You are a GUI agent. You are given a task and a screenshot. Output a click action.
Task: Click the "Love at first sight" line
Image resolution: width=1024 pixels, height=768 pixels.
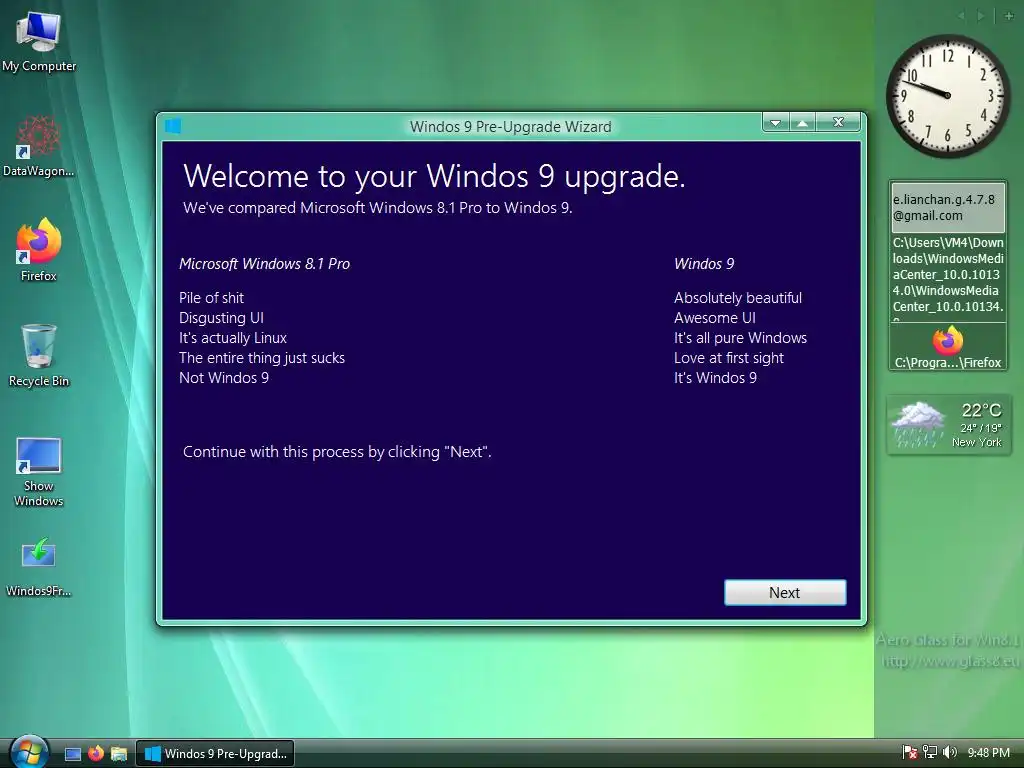729,358
